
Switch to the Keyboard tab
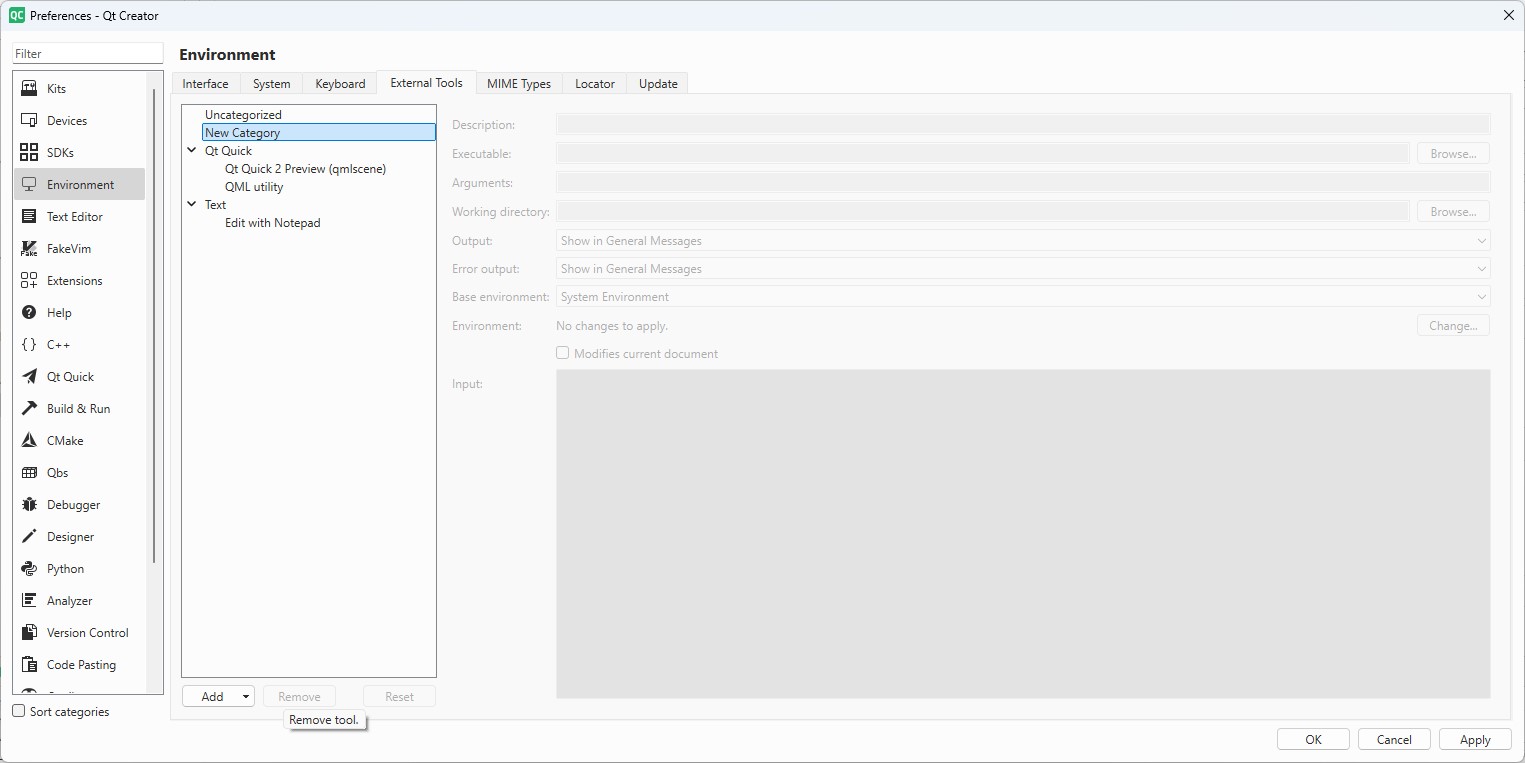coord(340,84)
